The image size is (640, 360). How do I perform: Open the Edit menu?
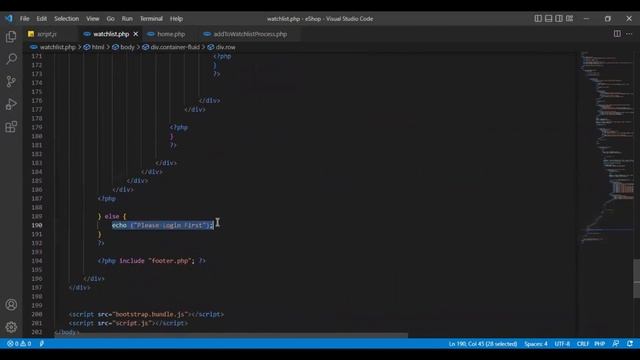pyautogui.click(x=42, y=18)
